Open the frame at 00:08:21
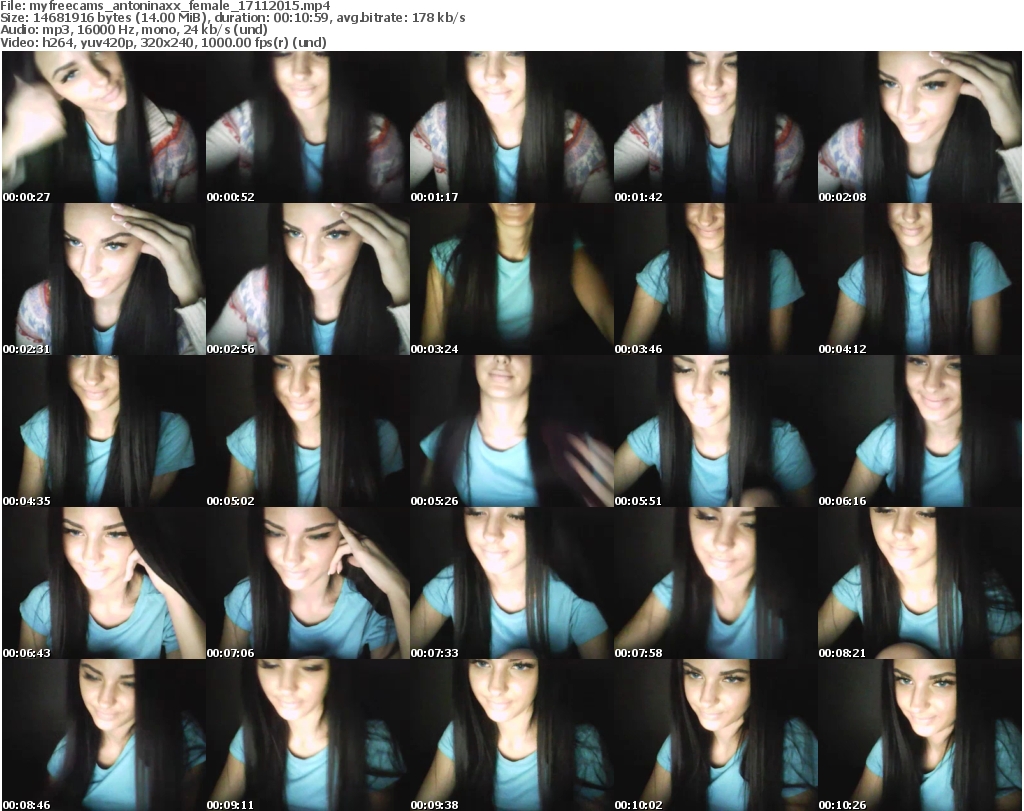Viewport: 1024px width, 811px height. 920,583
